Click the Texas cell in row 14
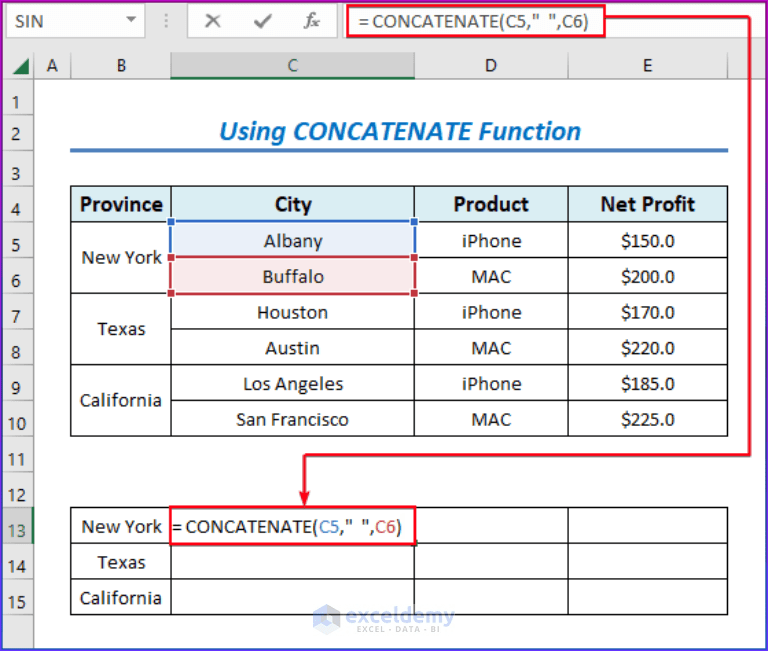768x651 pixels. [121, 562]
